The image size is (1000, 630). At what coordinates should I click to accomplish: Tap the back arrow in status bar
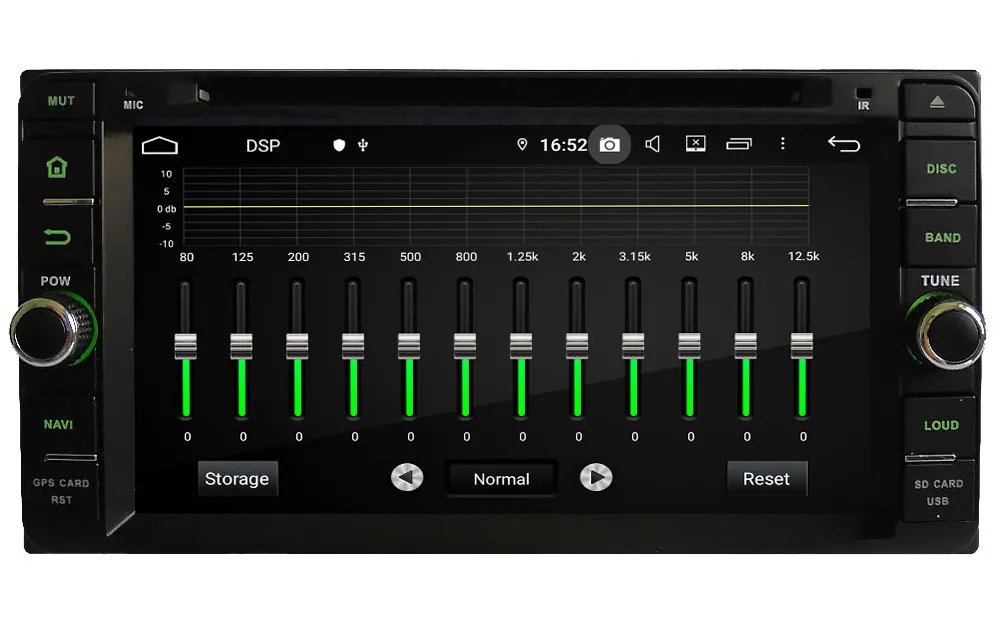pyautogui.click(x=844, y=144)
